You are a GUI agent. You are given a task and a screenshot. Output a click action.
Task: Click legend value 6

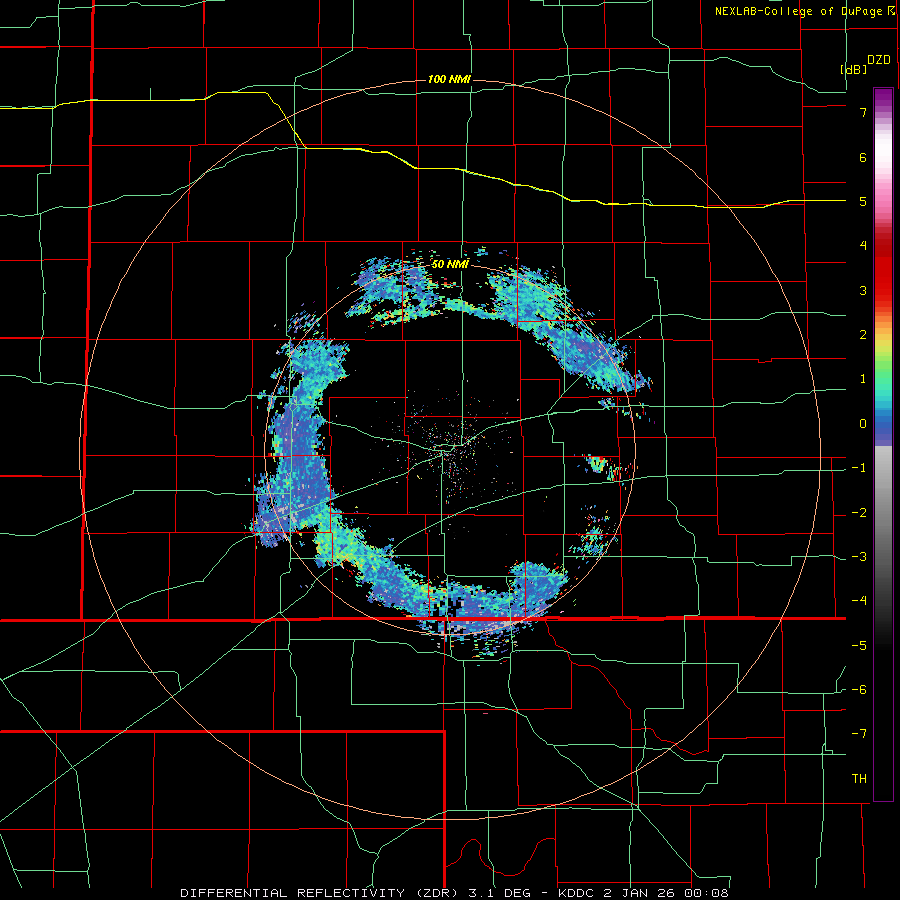coord(863,157)
